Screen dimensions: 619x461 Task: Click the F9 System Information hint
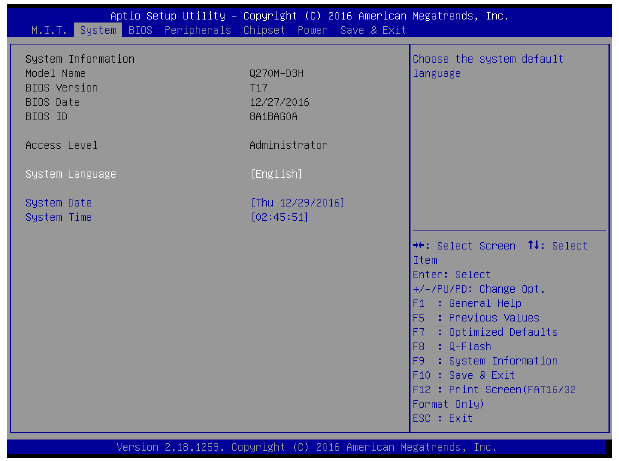[484, 361]
